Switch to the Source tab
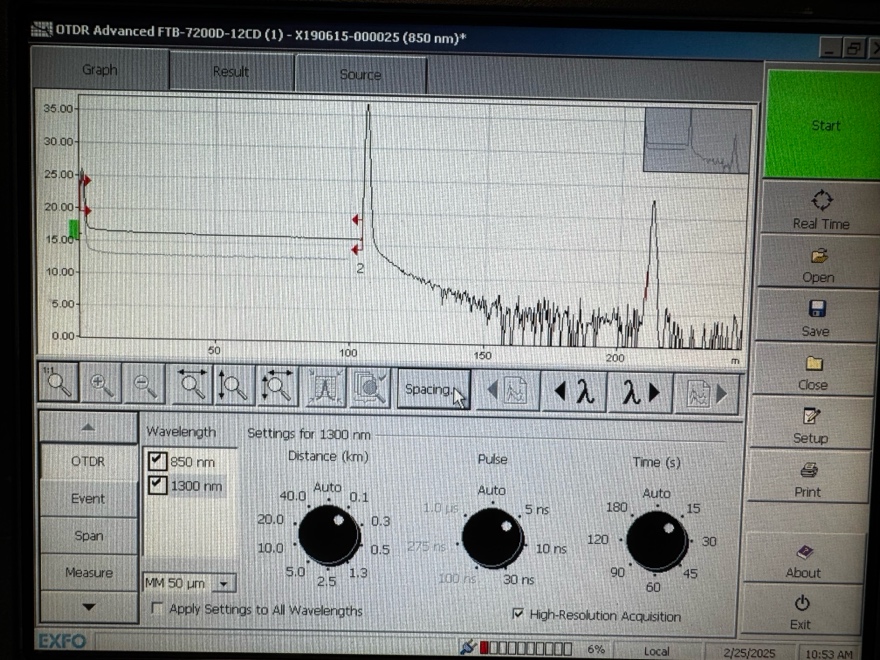 pyautogui.click(x=360, y=74)
